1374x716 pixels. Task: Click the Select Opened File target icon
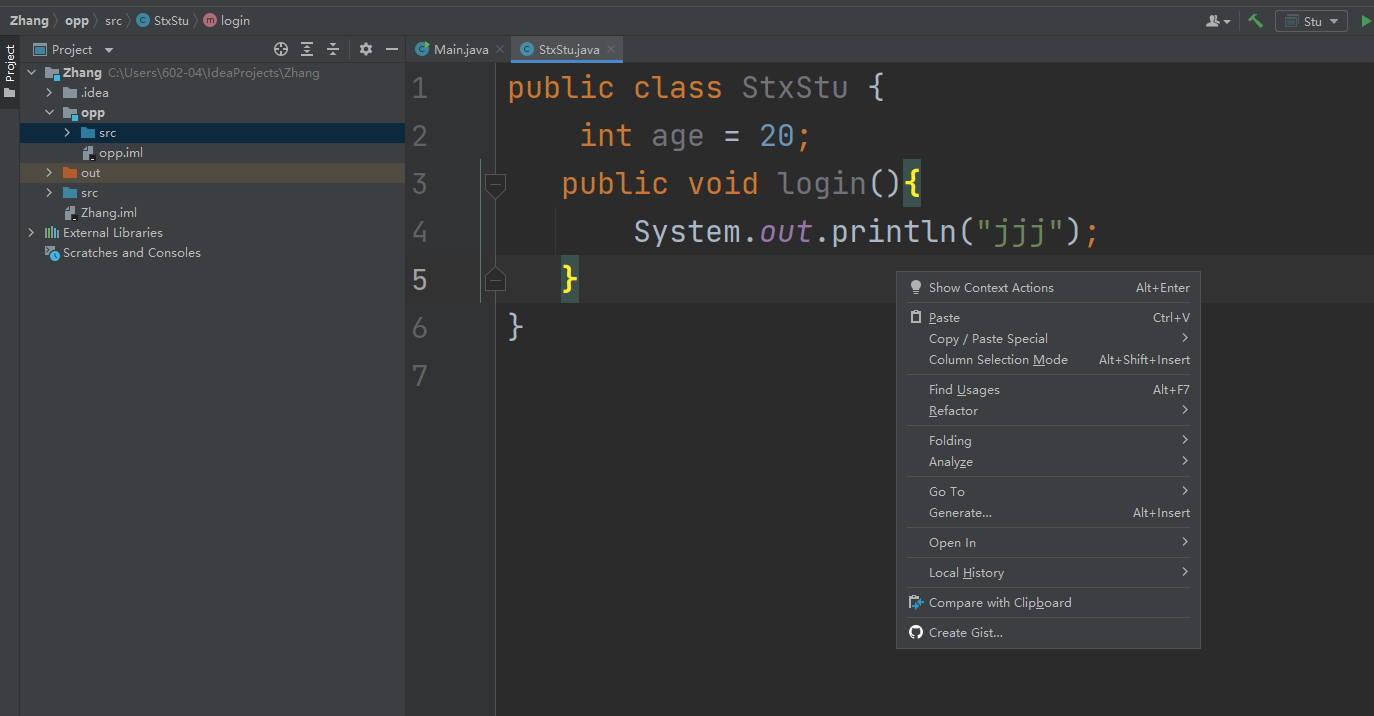click(x=281, y=49)
